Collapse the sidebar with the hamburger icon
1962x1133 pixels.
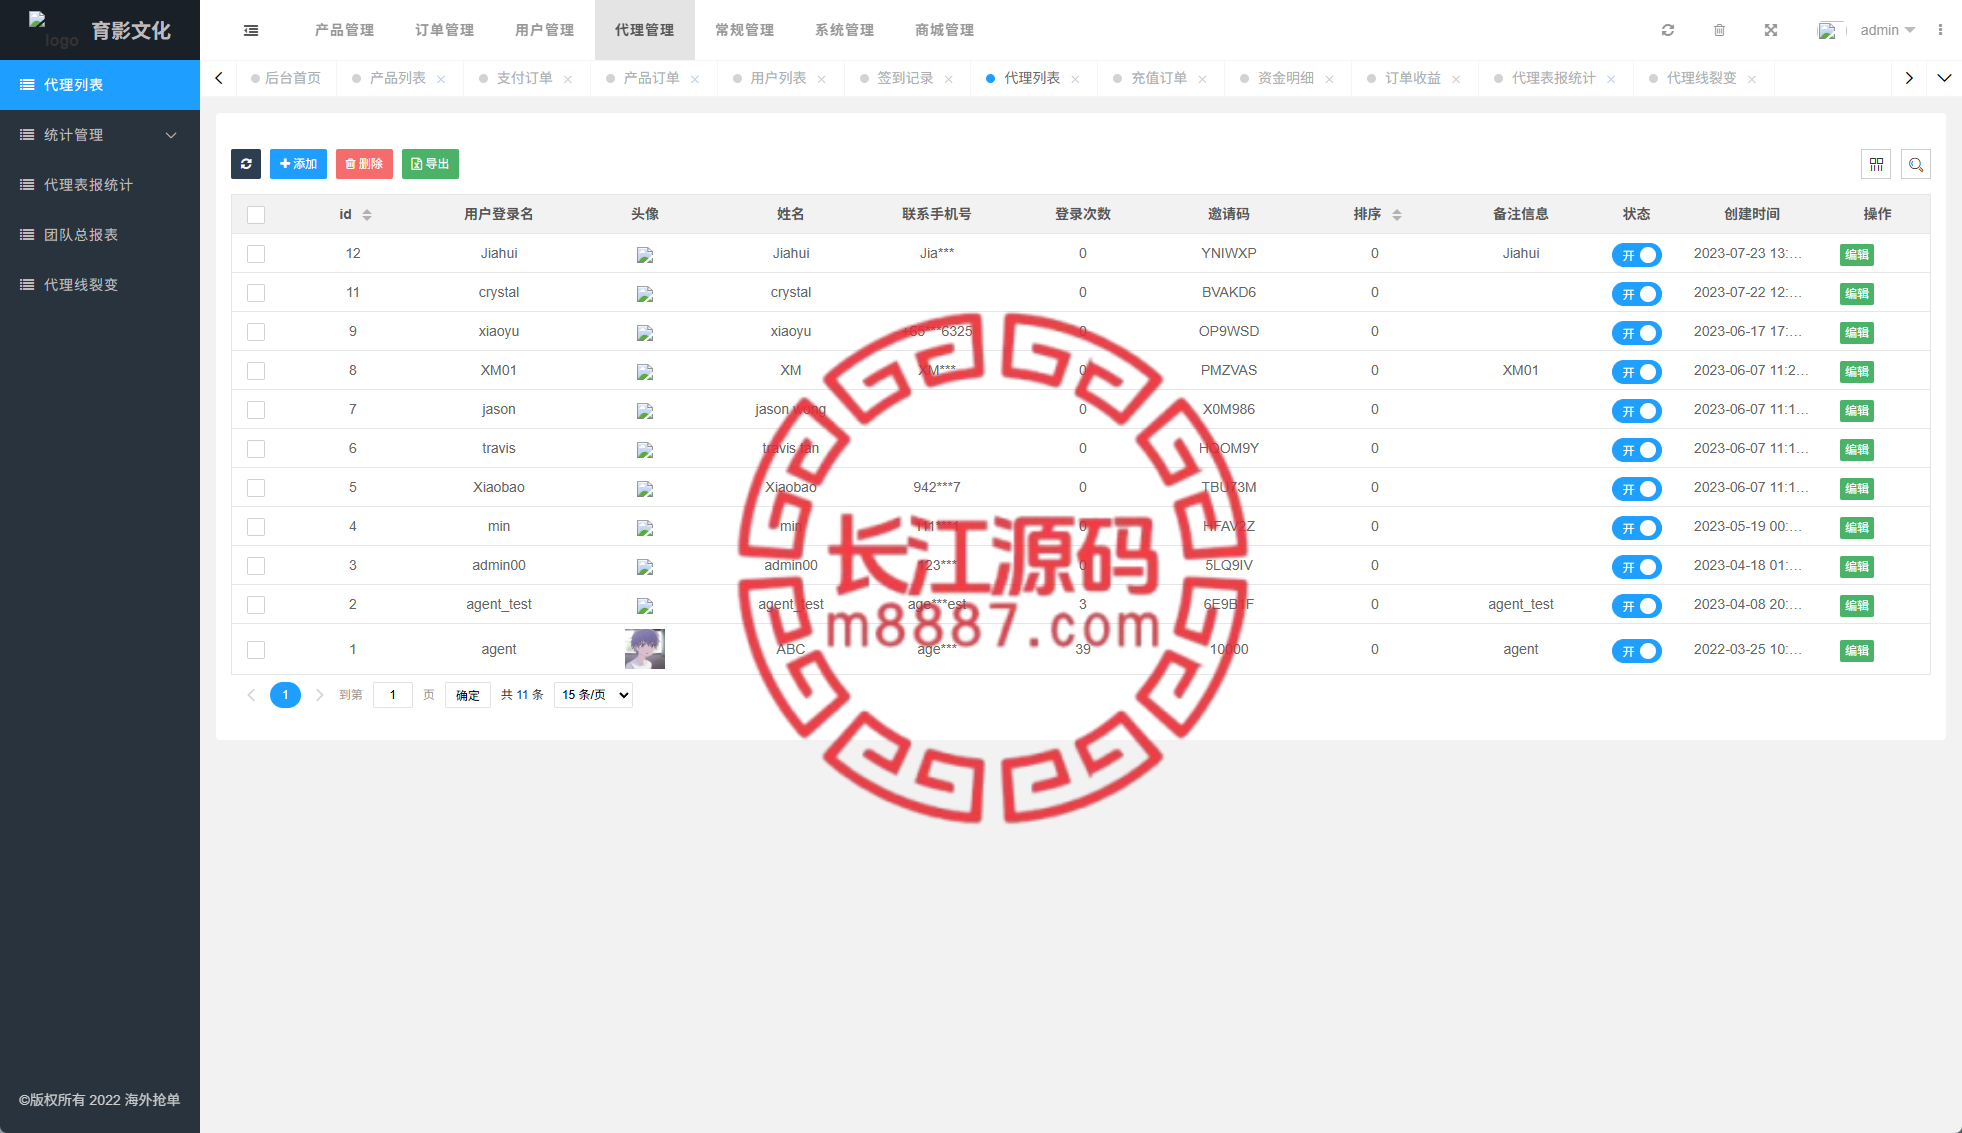click(x=251, y=30)
